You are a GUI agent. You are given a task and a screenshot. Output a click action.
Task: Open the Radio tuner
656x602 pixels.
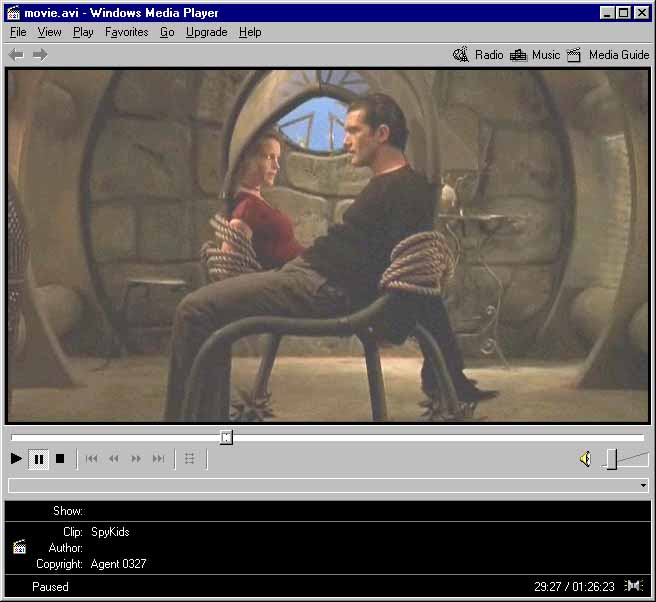pyautogui.click(x=478, y=55)
